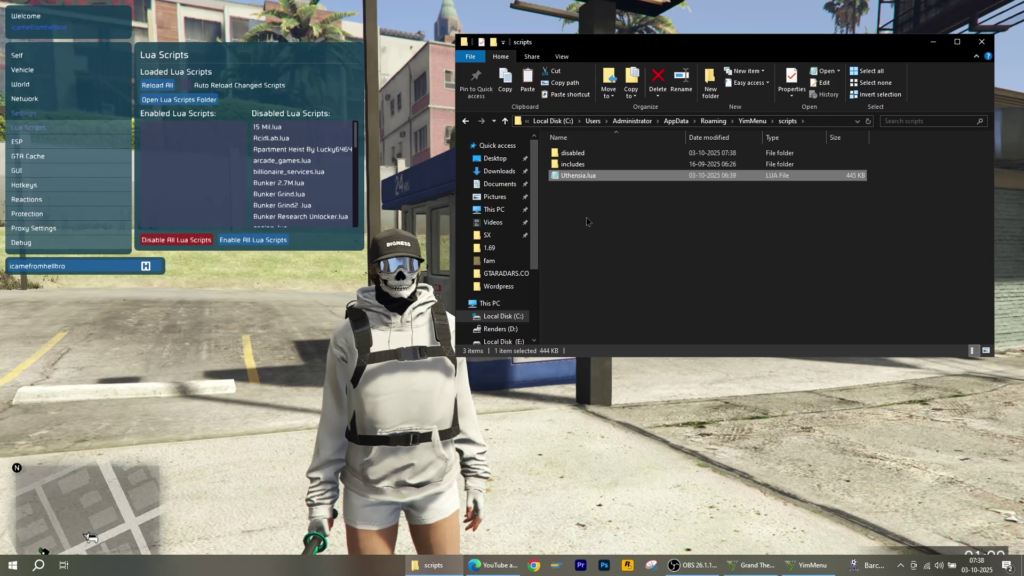Open New item dropdown
The width and height of the screenshot is (1024, 576).
[x=744, y=71]
